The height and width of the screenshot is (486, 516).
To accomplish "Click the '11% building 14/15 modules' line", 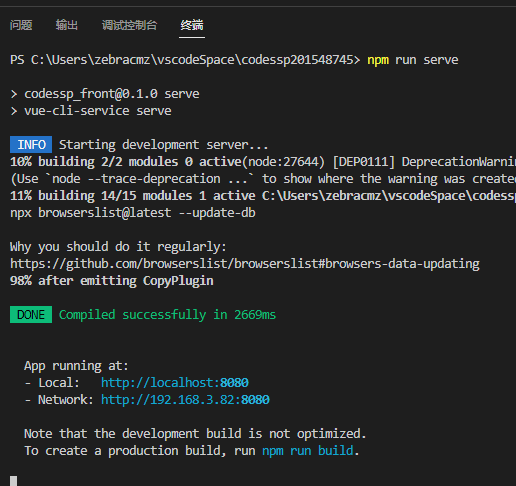I will click(x=263, y=196).
